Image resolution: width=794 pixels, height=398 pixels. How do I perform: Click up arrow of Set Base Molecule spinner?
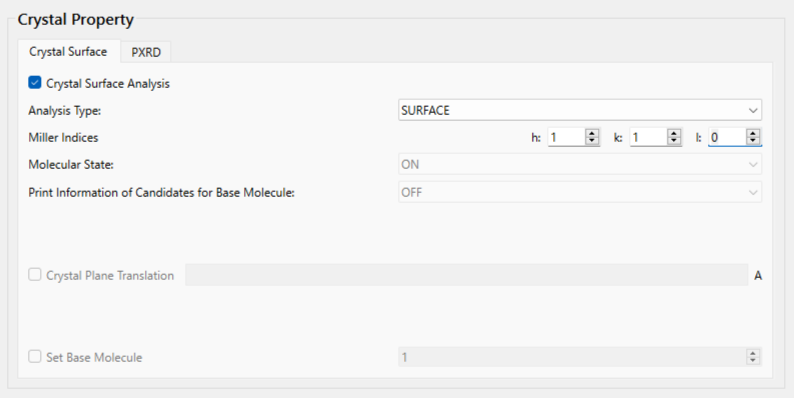click(753, 353)
